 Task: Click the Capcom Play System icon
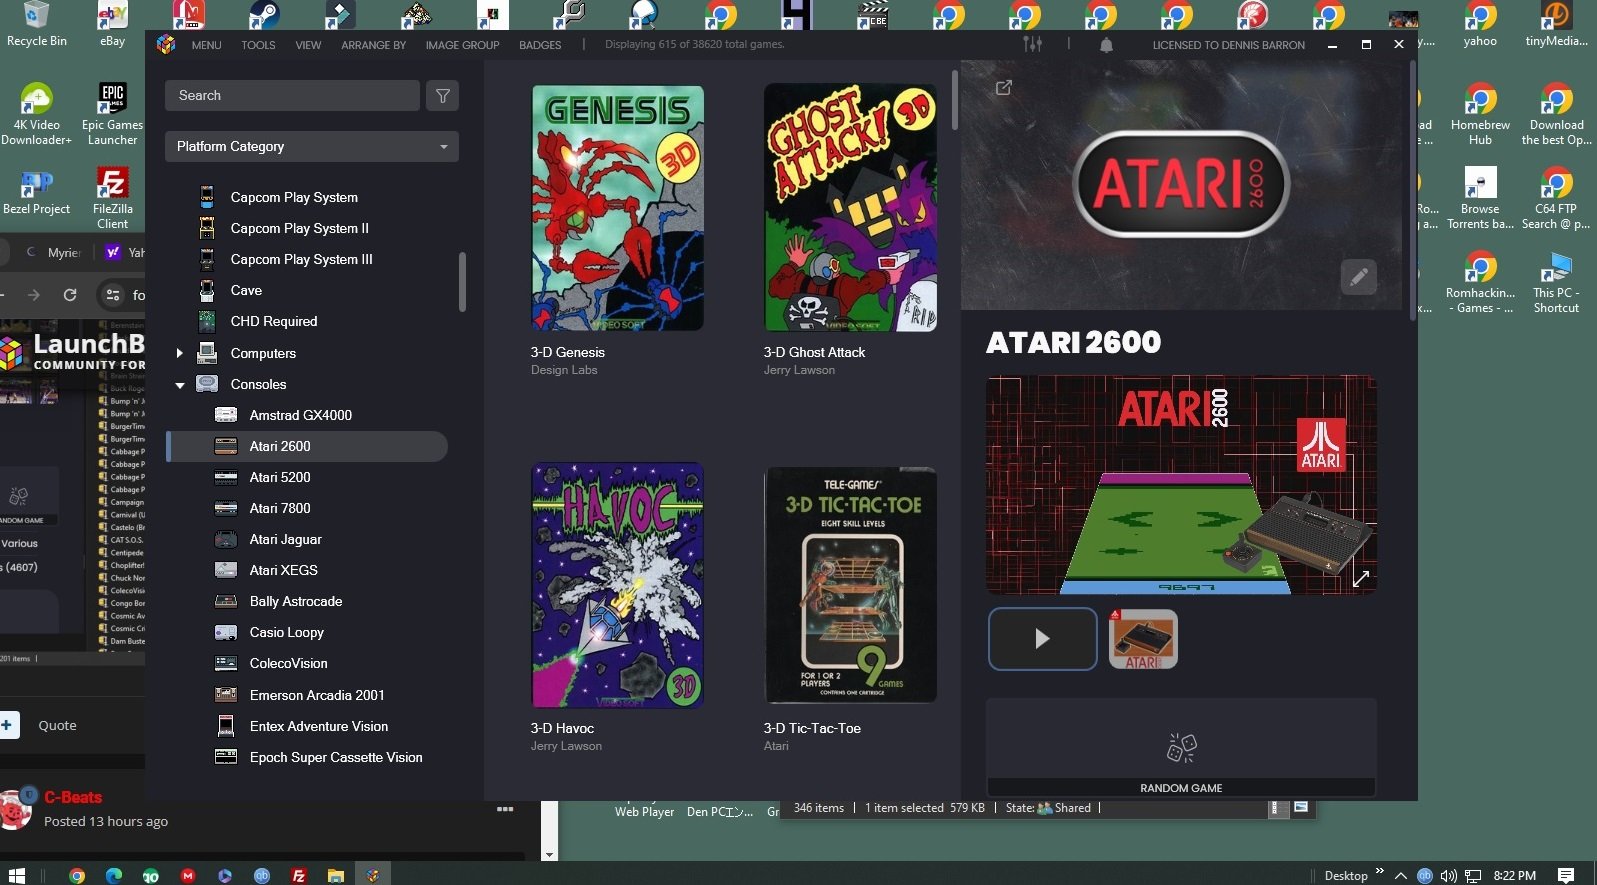(207, 197)
